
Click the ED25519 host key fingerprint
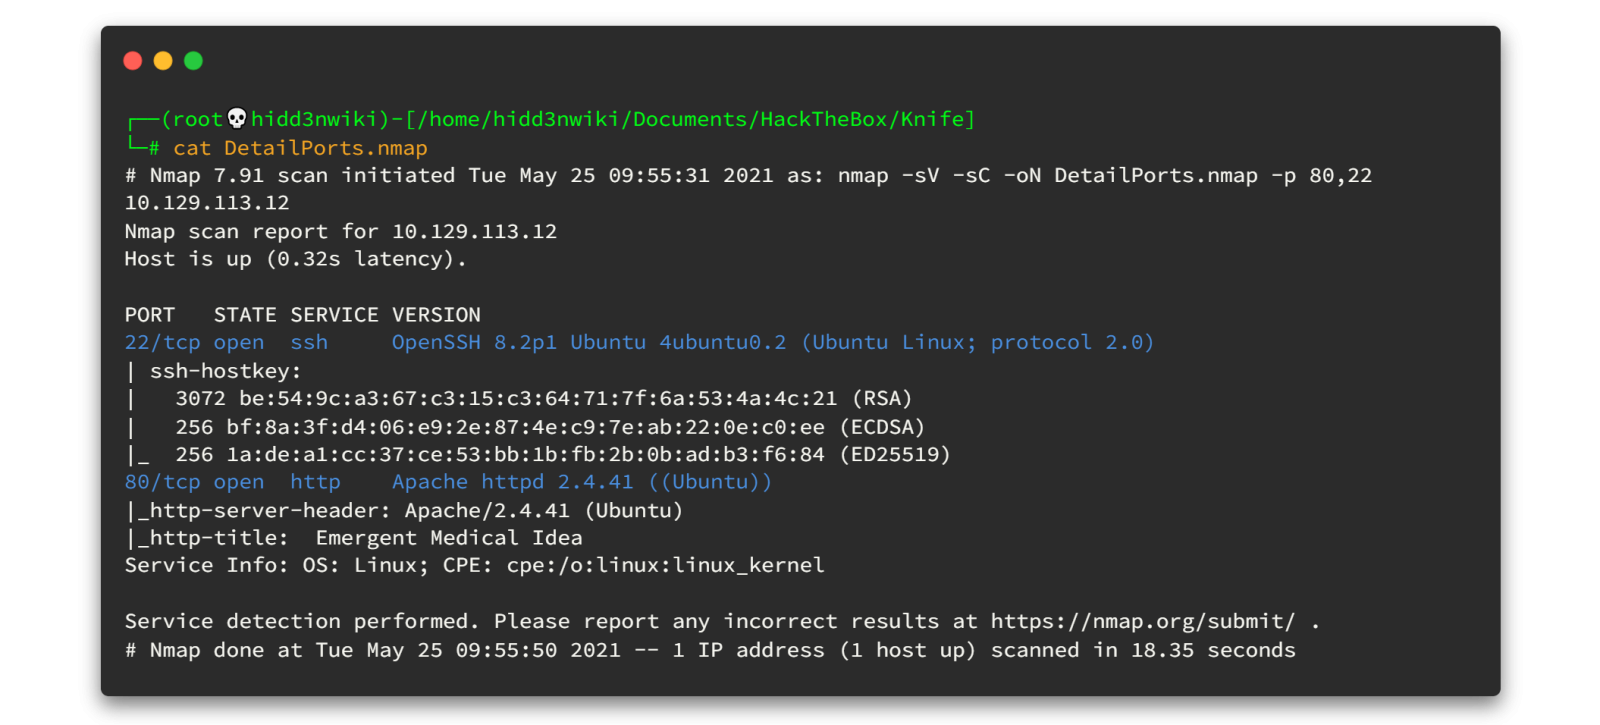(x=525, y=455)
